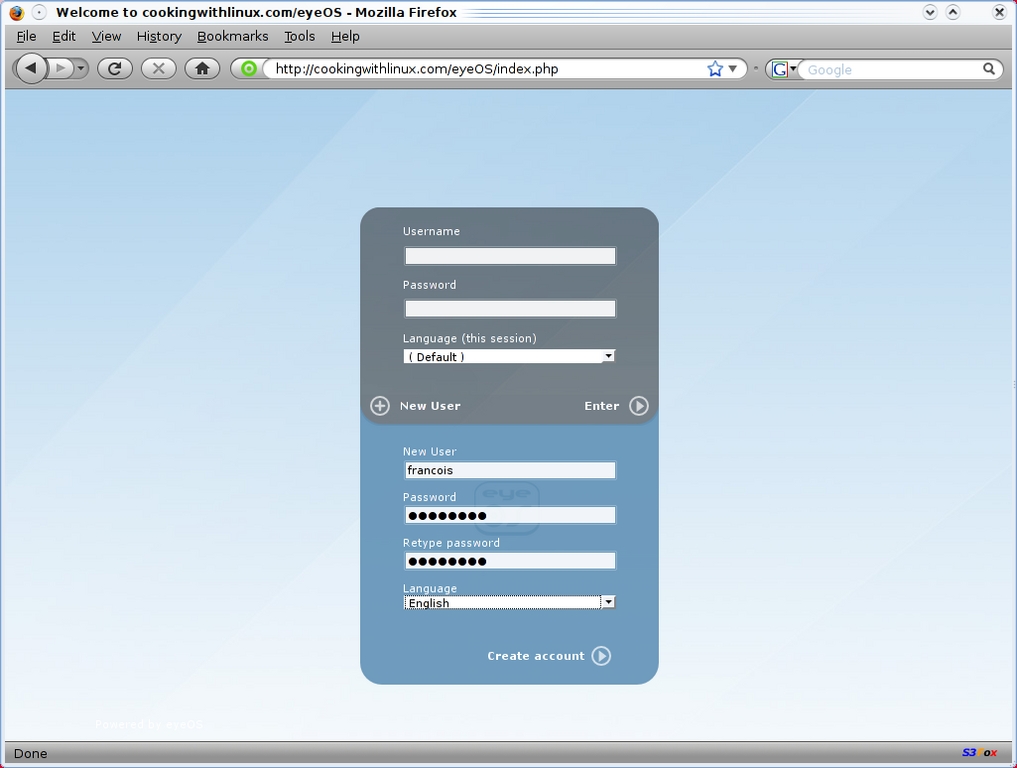Open the Tools menu

pyautogui.click(x=299, y=36)
